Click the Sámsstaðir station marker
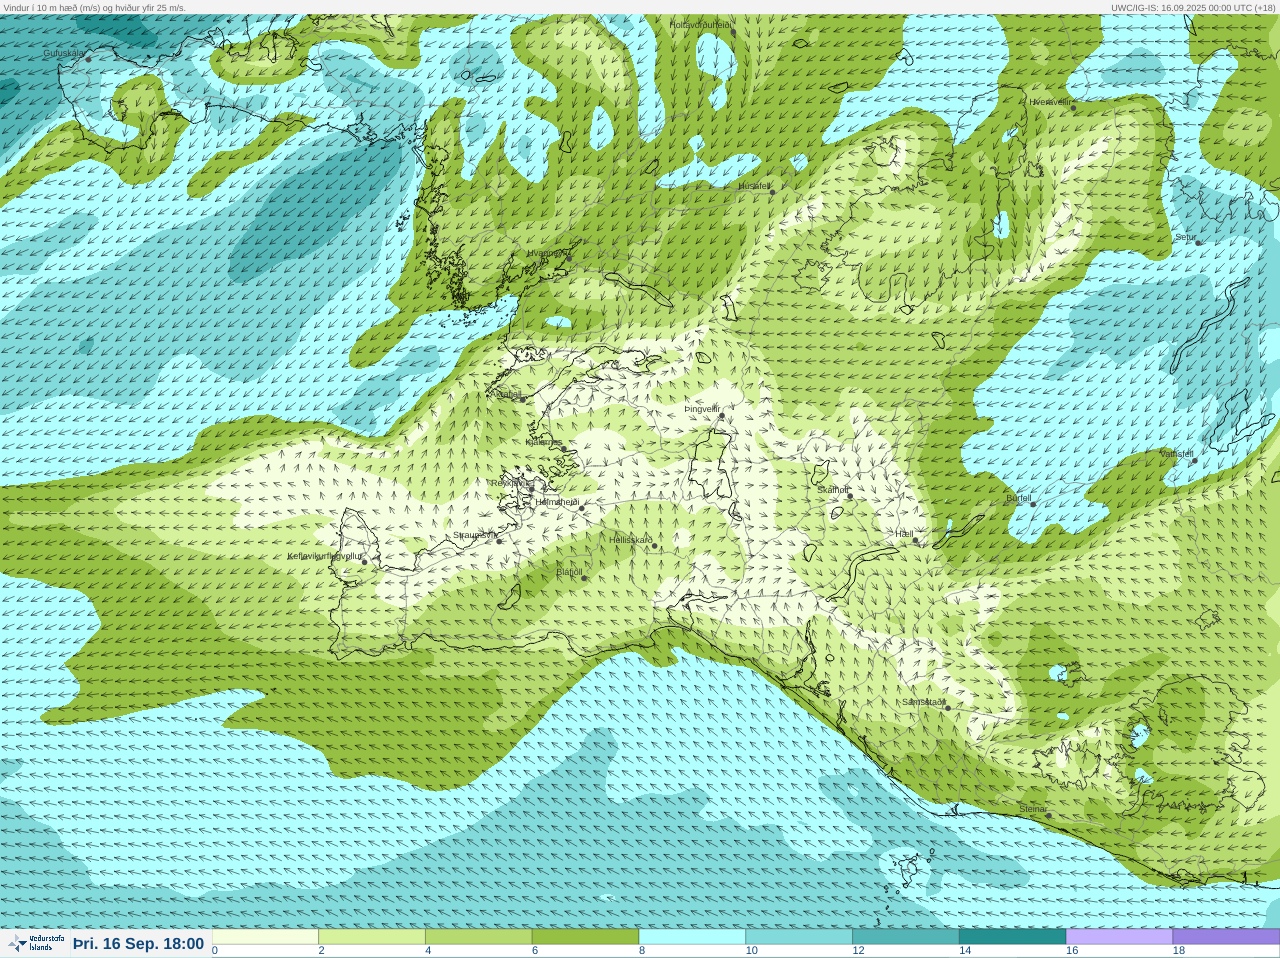Image resolution: width=1280 pixels, height=958 pixels. tap(947, 708)
